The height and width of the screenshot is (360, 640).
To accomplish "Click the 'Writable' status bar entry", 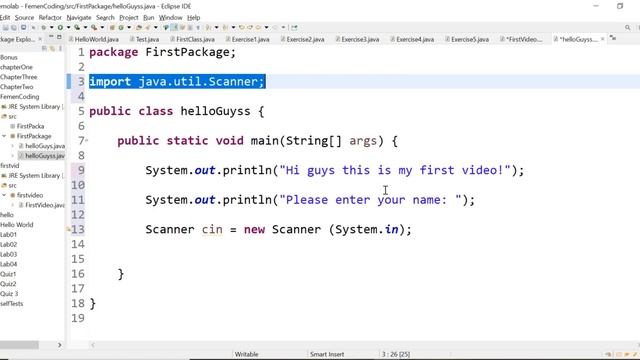I will pos(246,354).
